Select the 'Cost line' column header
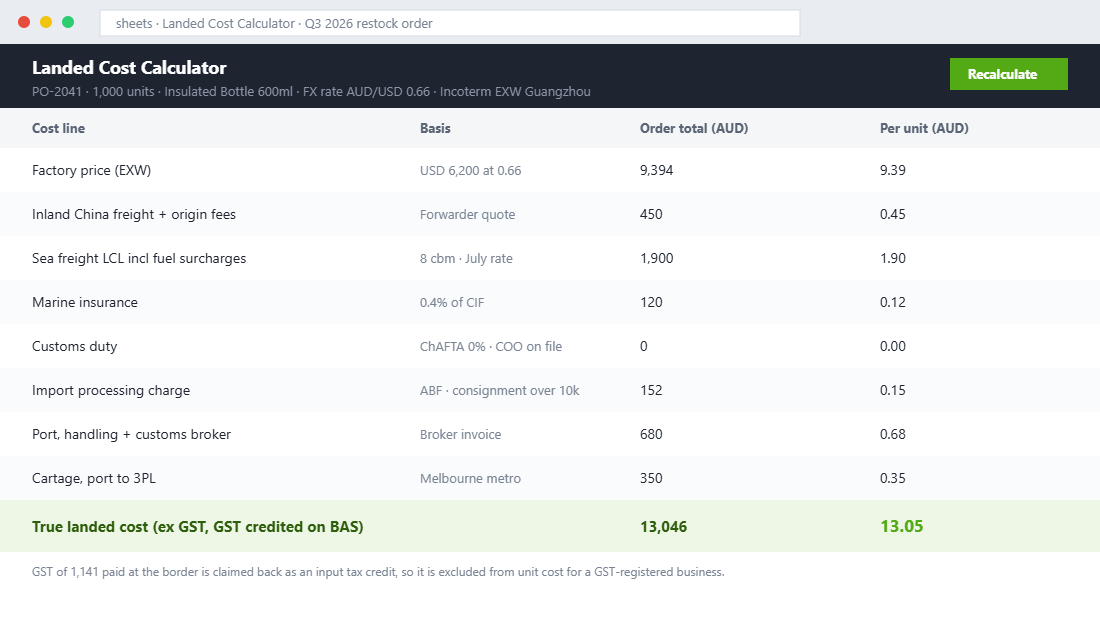 coord(58,128)
